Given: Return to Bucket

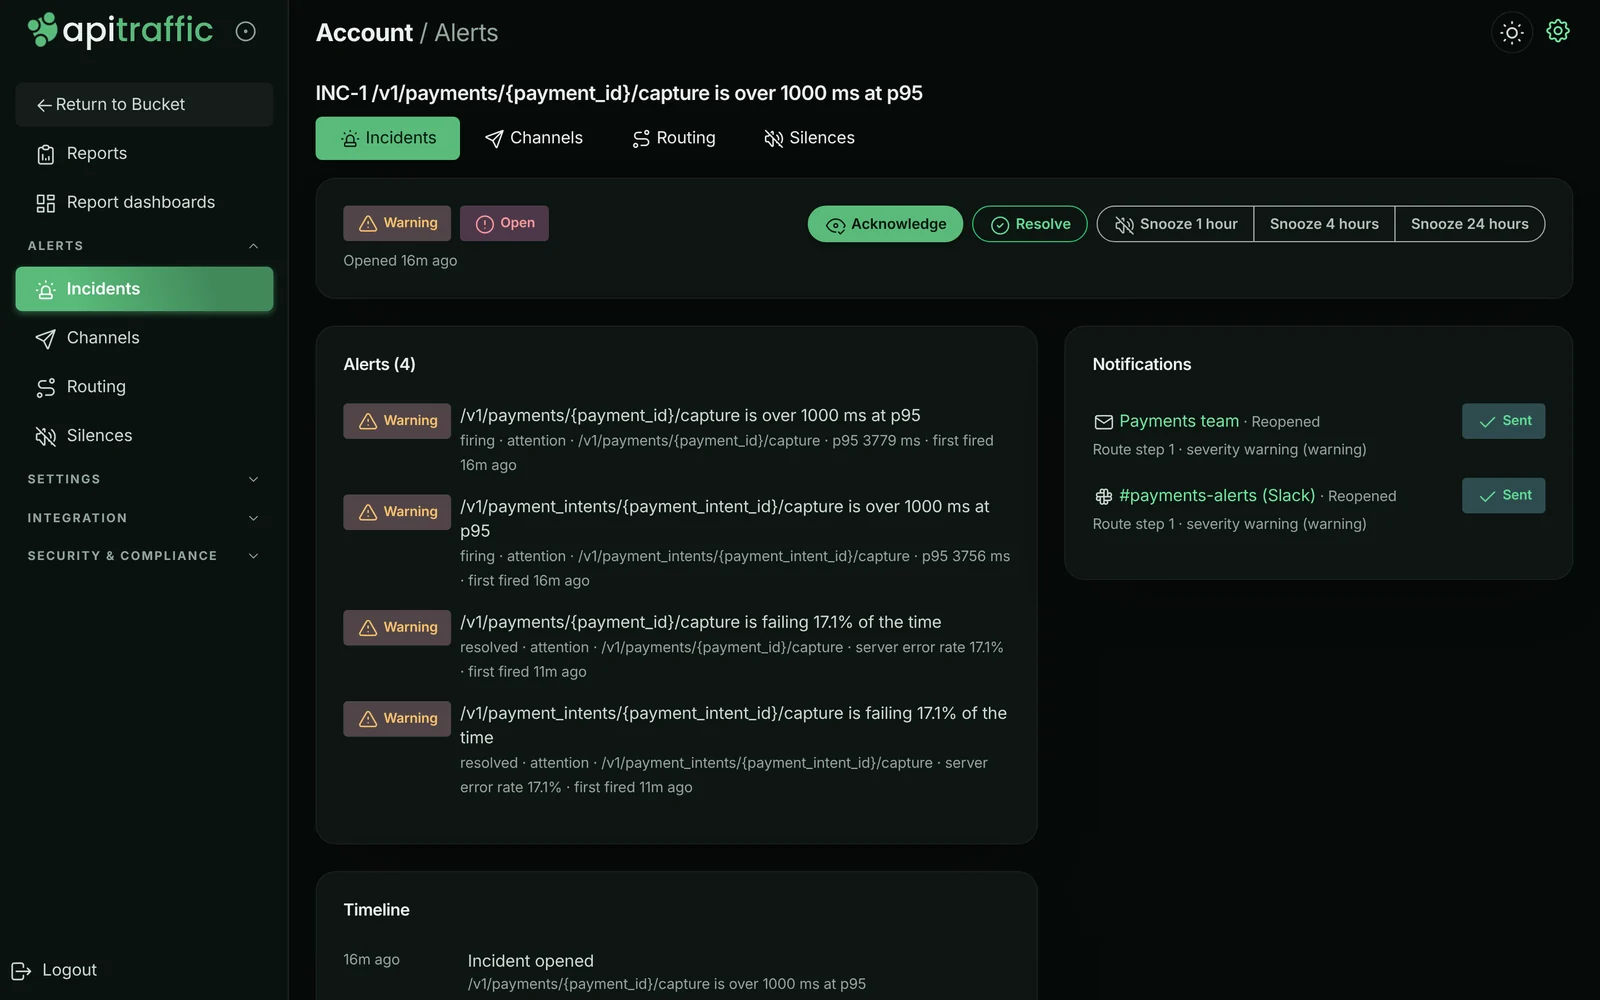Looking at the screenshot, I should tap(144, 105).
